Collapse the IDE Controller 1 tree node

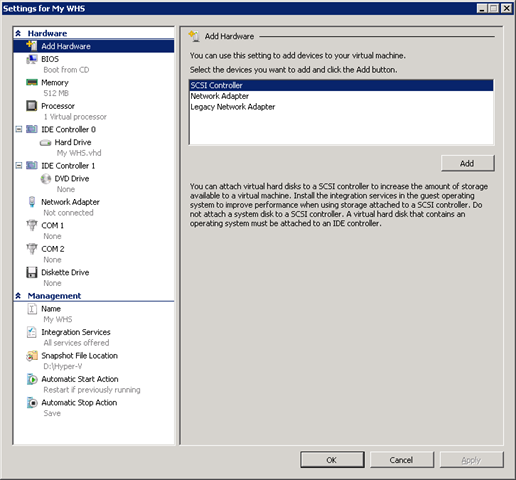coord(19,166)
